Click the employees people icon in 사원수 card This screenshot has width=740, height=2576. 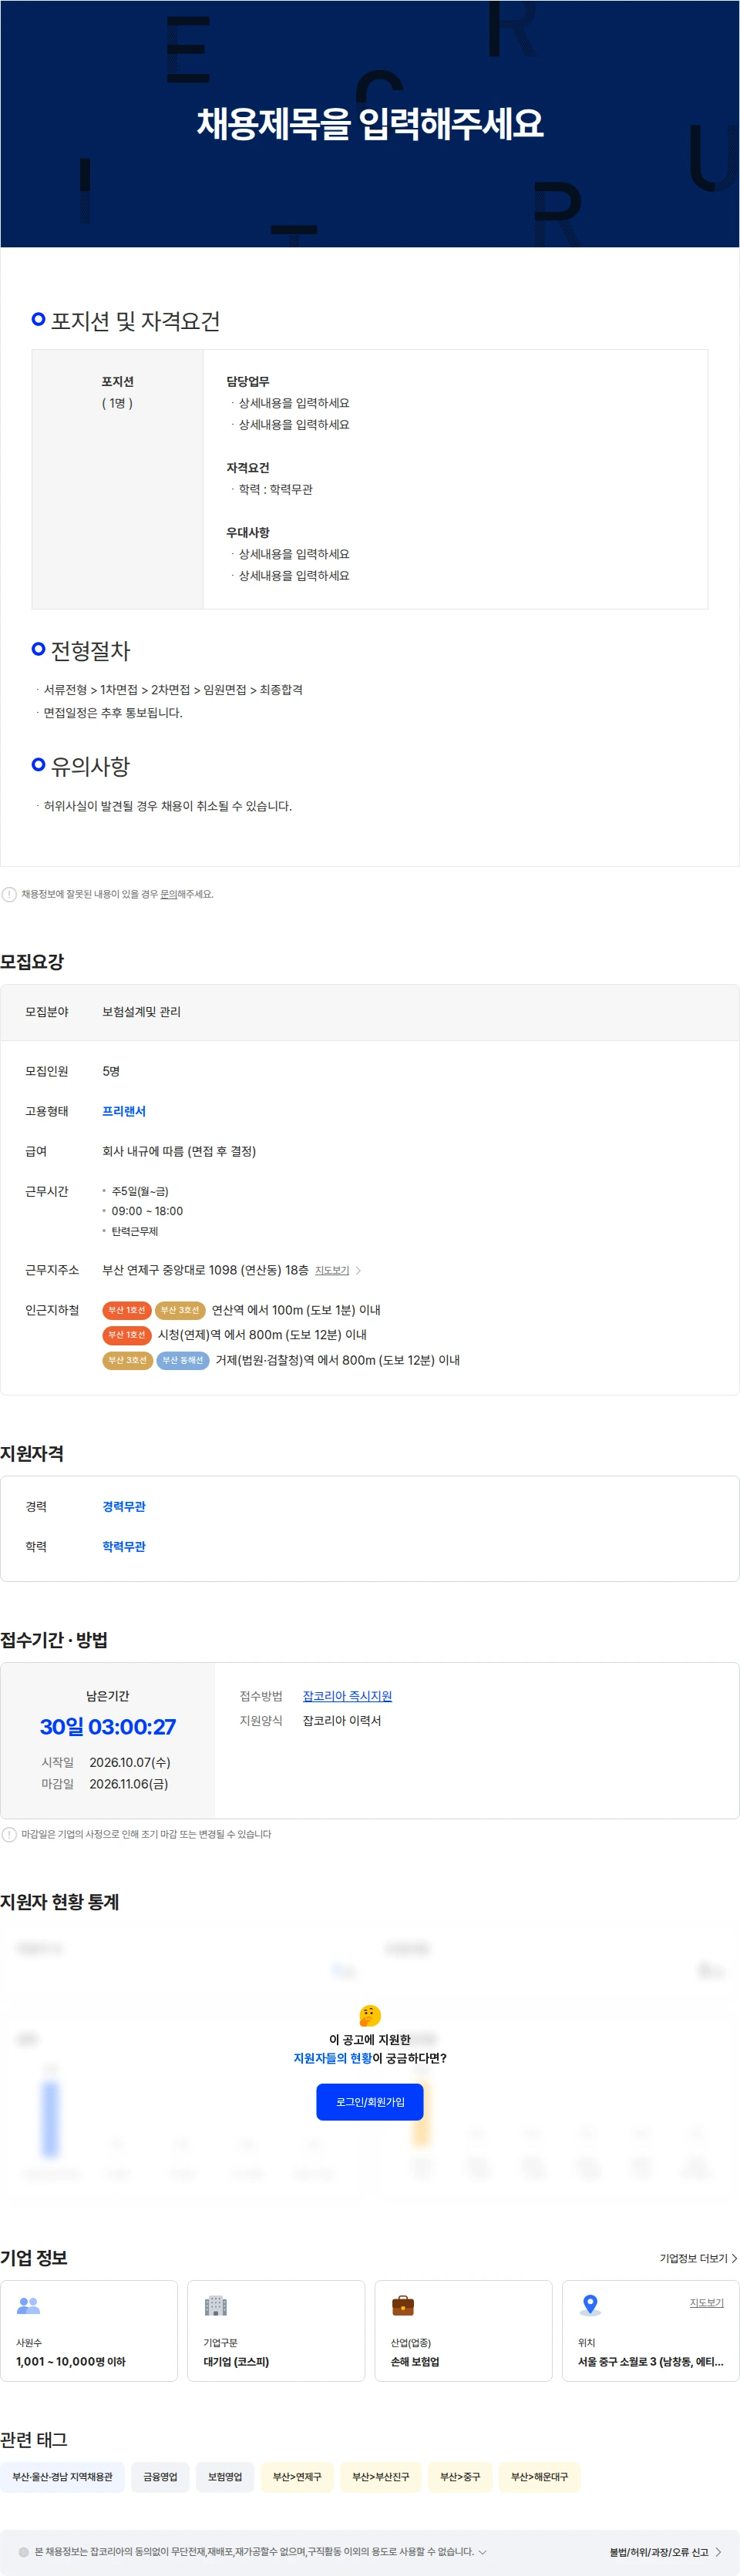pyautogui.click(x=28, y=2305)
